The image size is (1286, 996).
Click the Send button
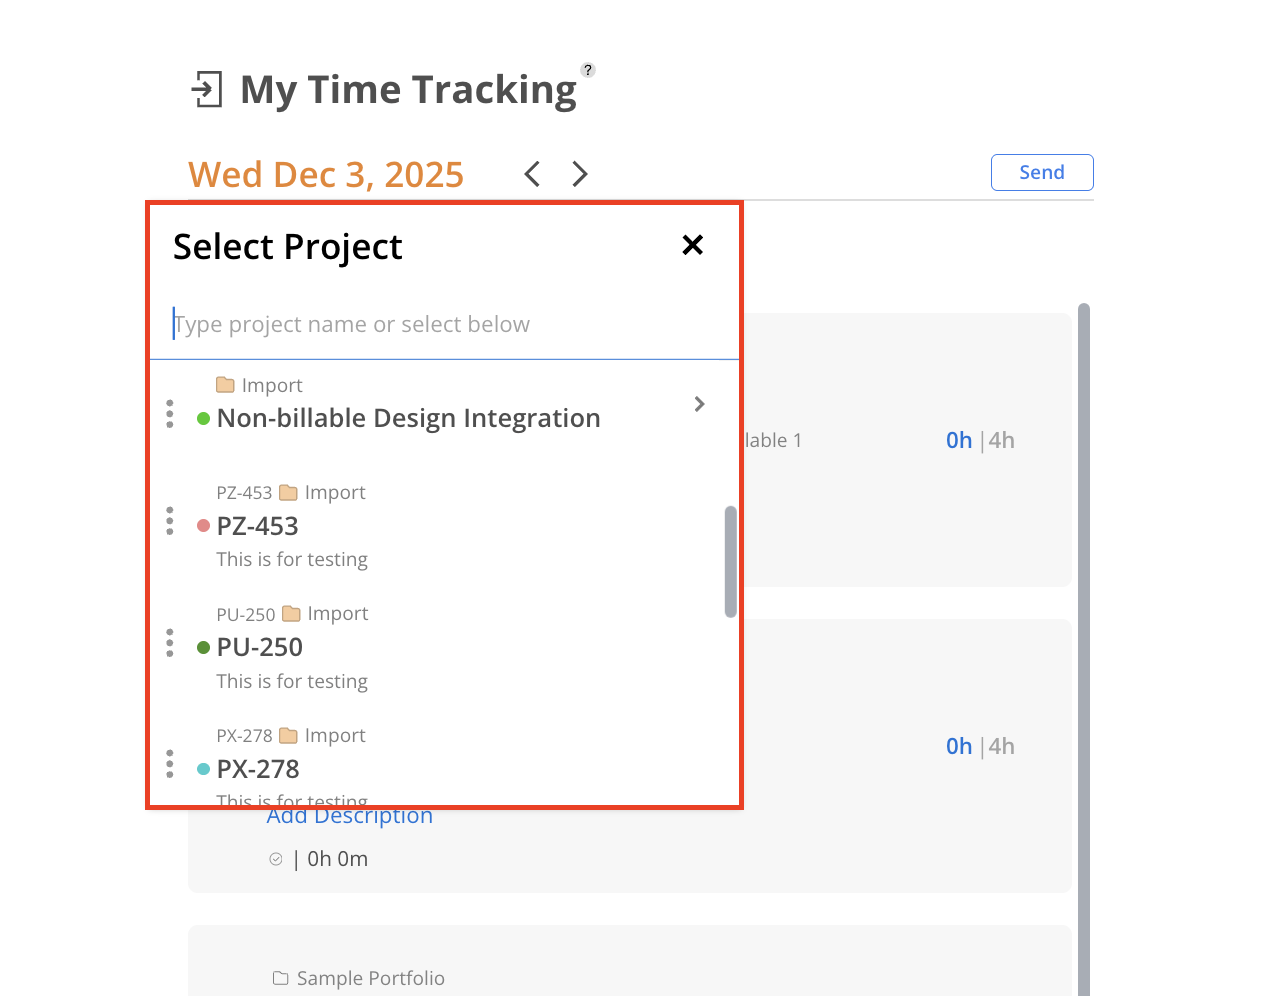point(1041,172)
